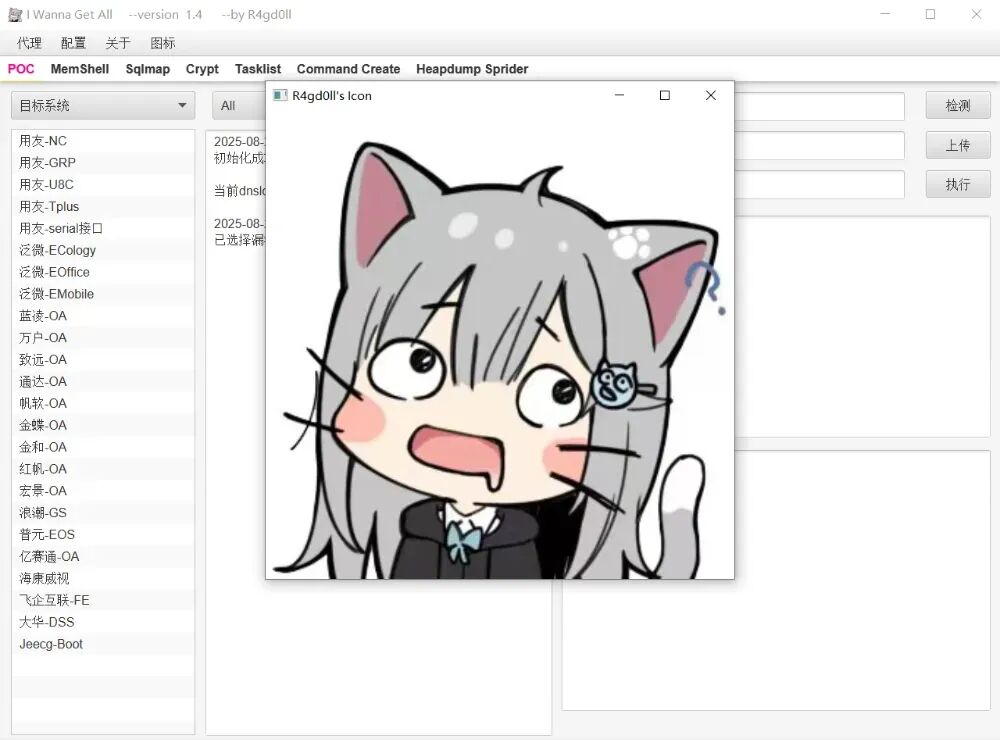Image resolution: width=1000 pixels, height=740 pixels.
Task: Select 用友-NC in the target list
Action: pos(43,141)
